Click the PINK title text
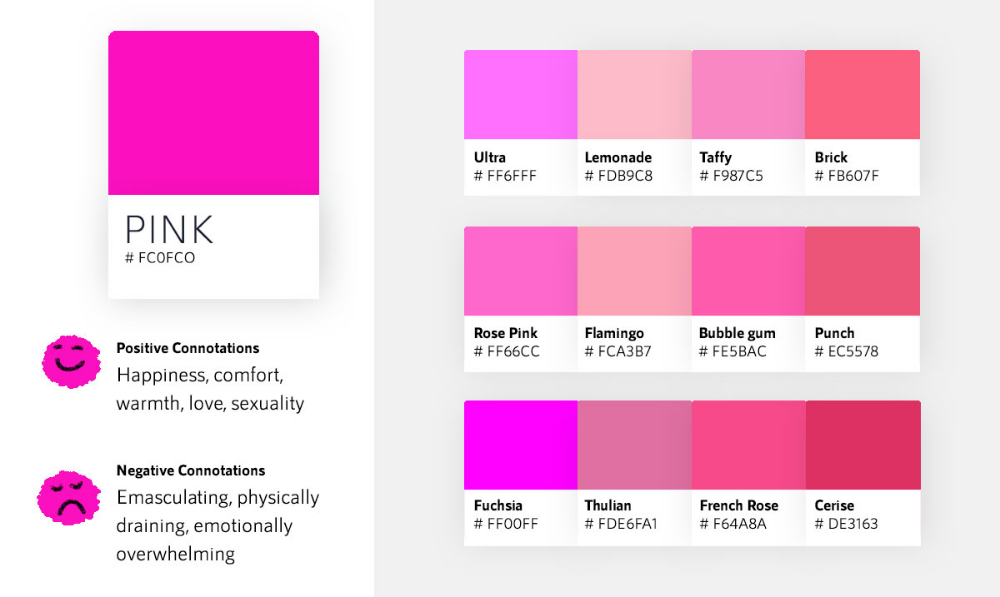The width and height of the screenshot is (1000, 597). click(169, 230)
